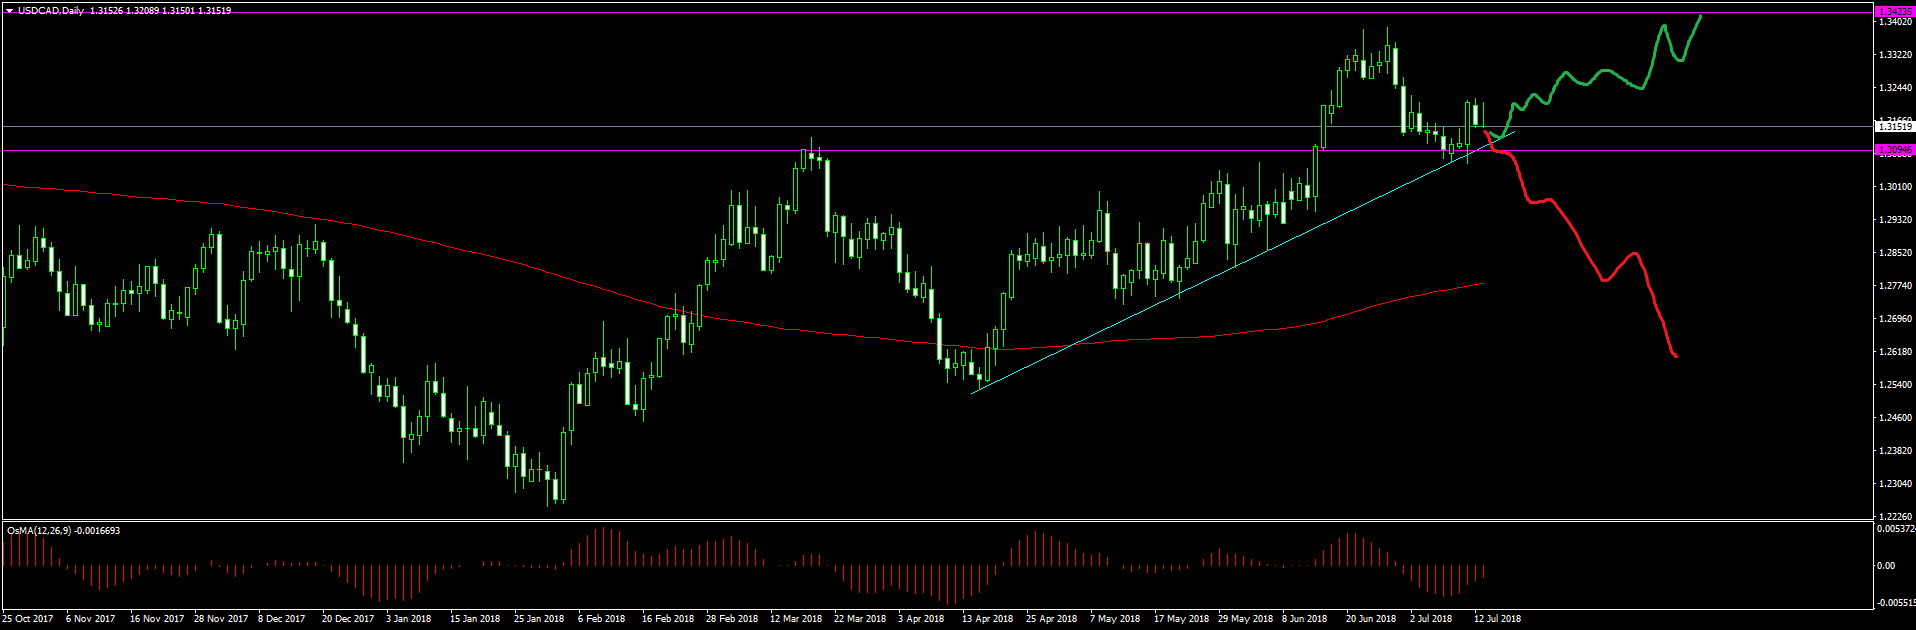Viewport: 1916px width, 630px height.
Task: Click the 1.26180 price scale value
Action: (1895, 352)
